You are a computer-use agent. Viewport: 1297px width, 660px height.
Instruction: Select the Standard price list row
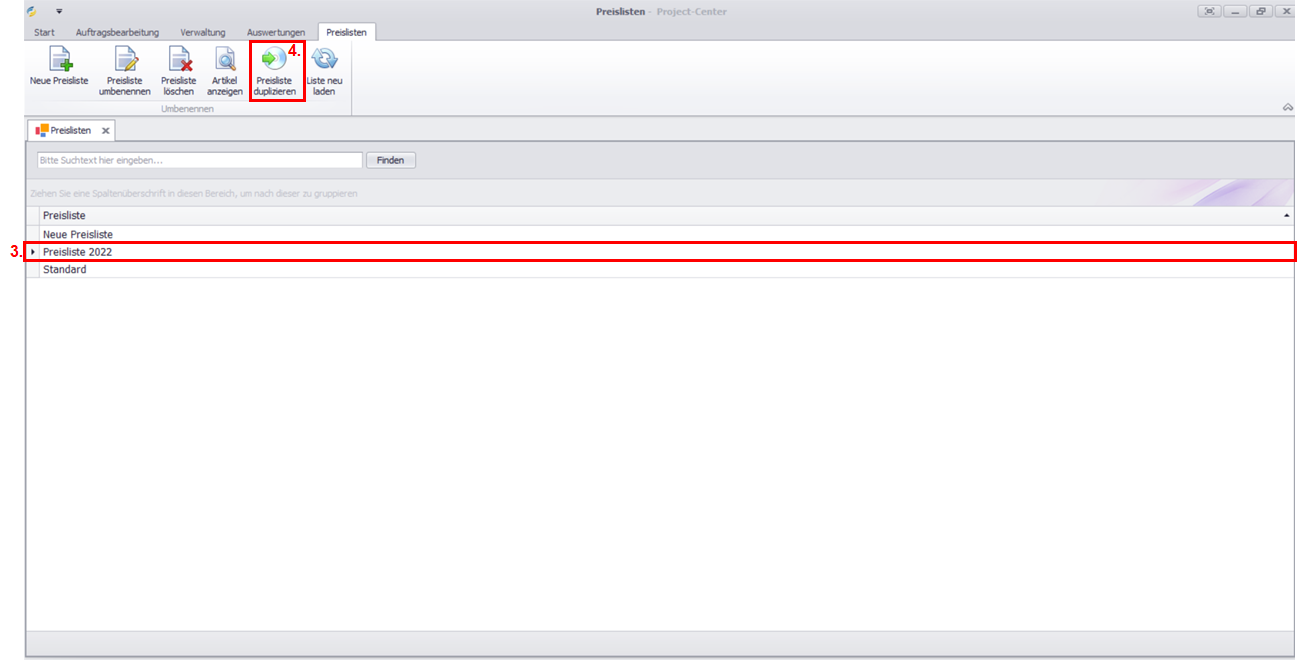pyautogui.click(x=64, y=270)
